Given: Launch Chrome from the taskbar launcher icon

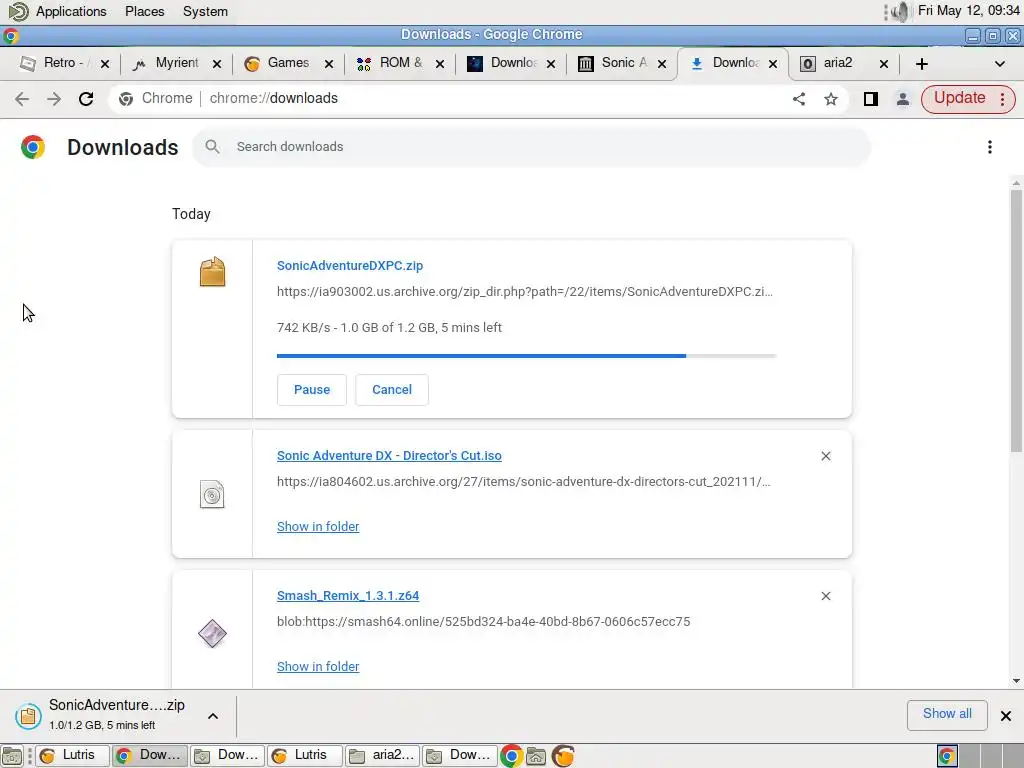Looking at the screenshot, I should [511, 756].
